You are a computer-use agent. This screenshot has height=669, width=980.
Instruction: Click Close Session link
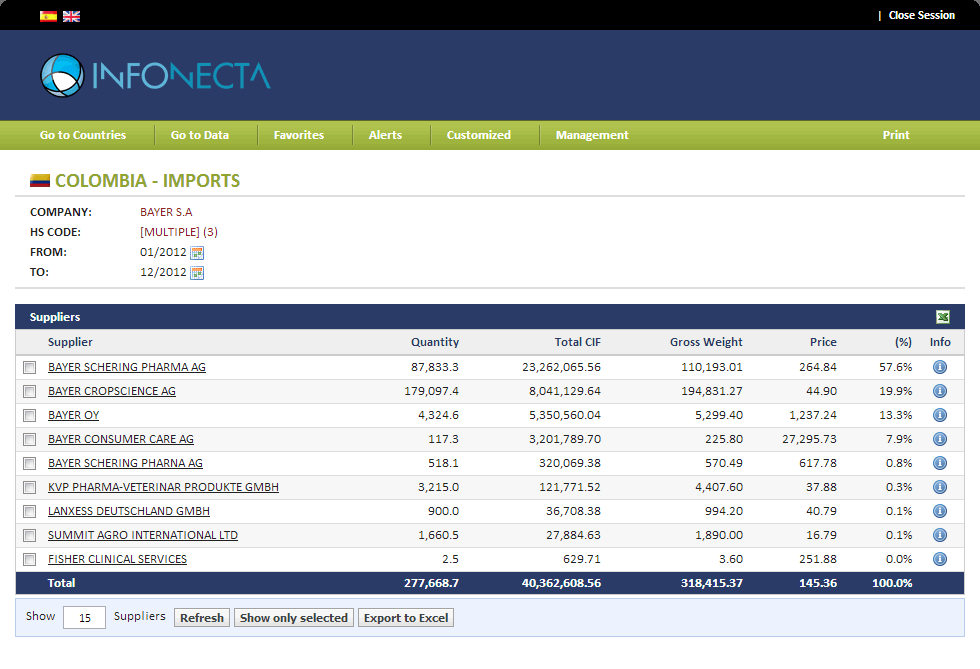(x=921, y=16)
